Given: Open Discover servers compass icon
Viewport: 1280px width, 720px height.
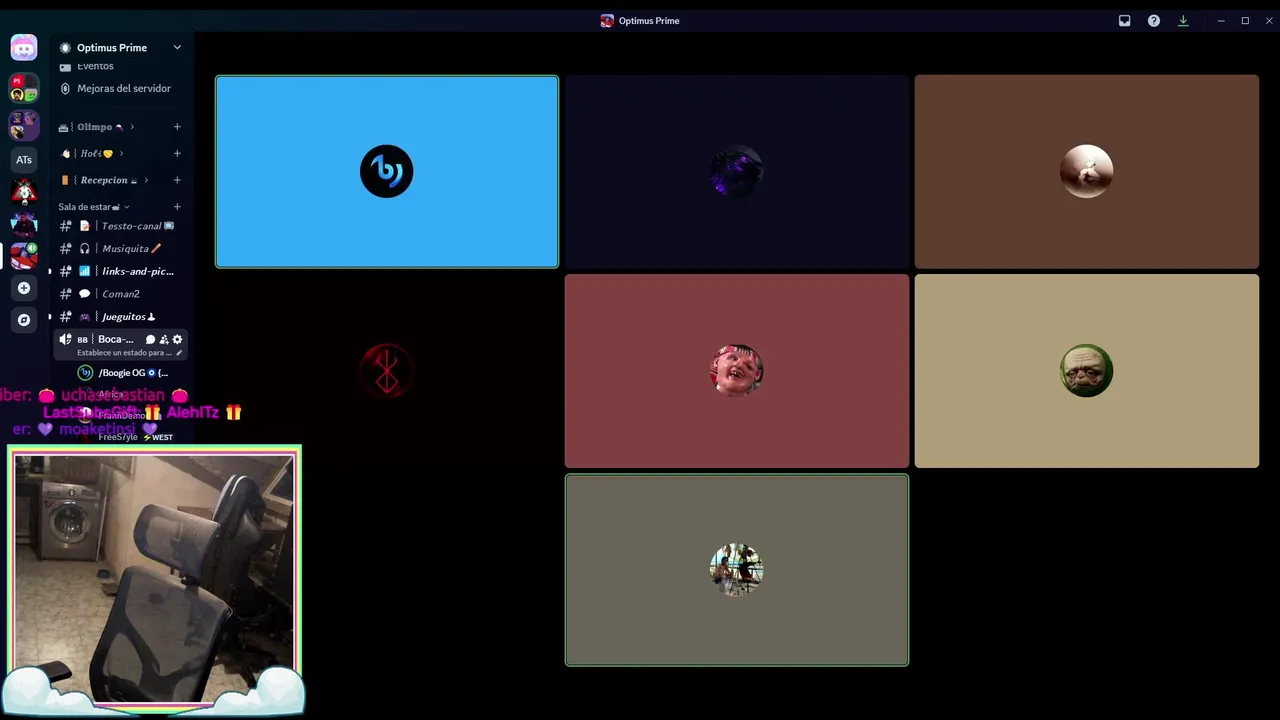Looking at the screenshot, I should [24, 320].
